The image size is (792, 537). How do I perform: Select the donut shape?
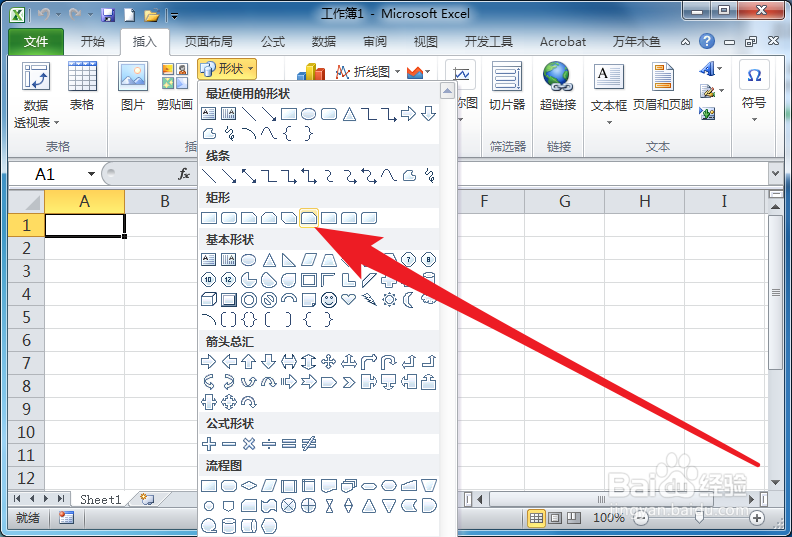click(249, 300)
